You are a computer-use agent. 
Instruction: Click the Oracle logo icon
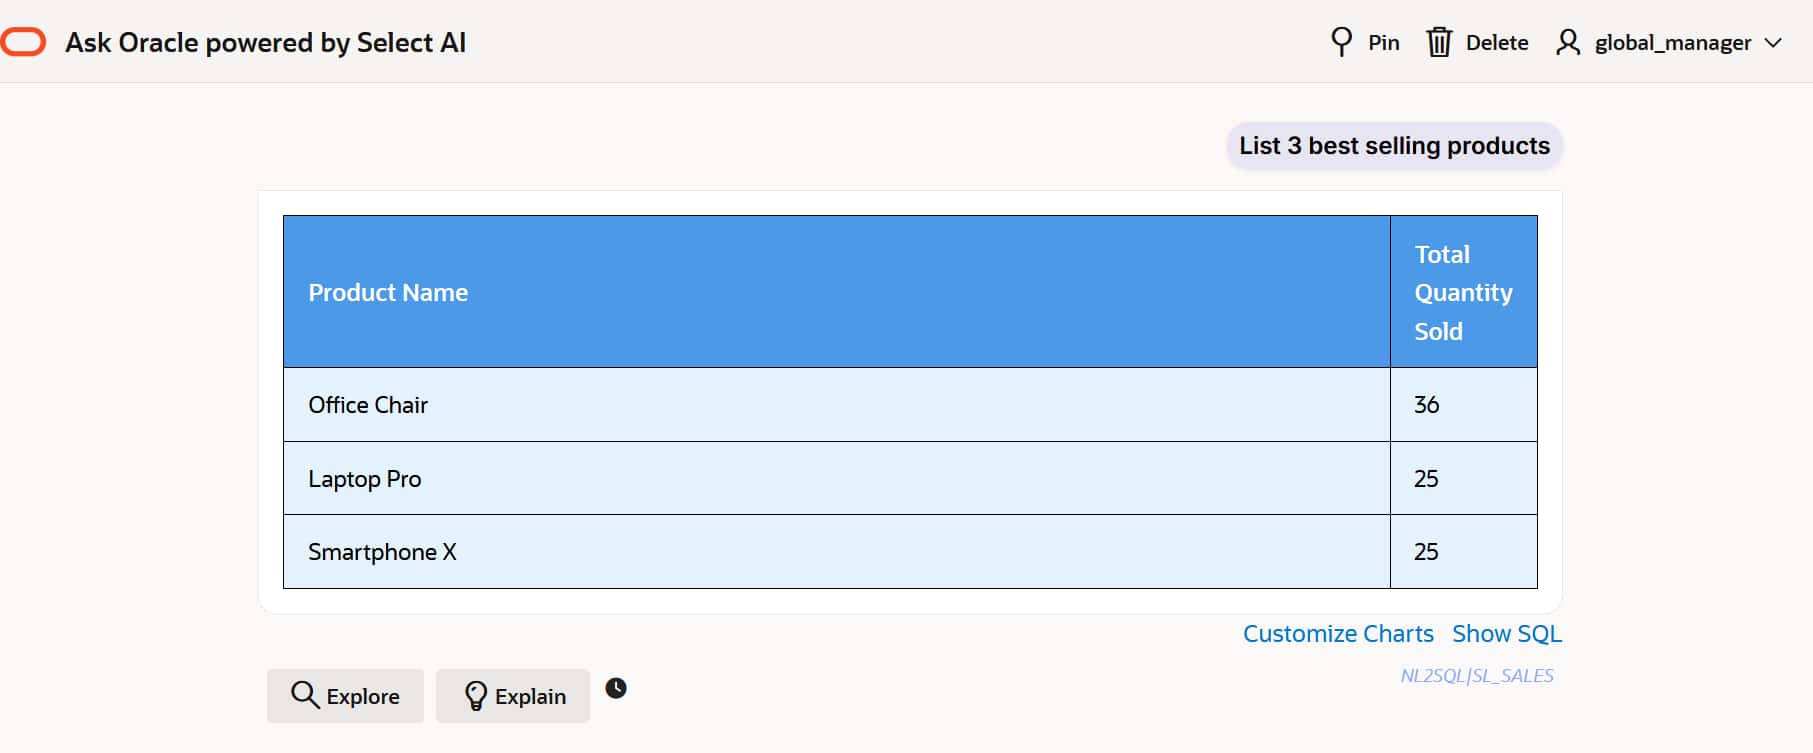[23, 42]
